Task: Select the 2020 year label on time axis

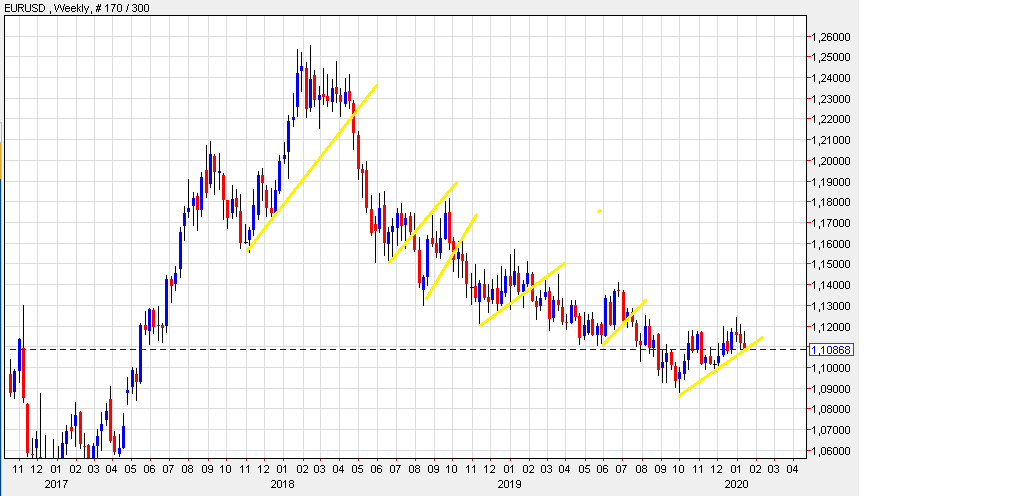Action: 735,484
